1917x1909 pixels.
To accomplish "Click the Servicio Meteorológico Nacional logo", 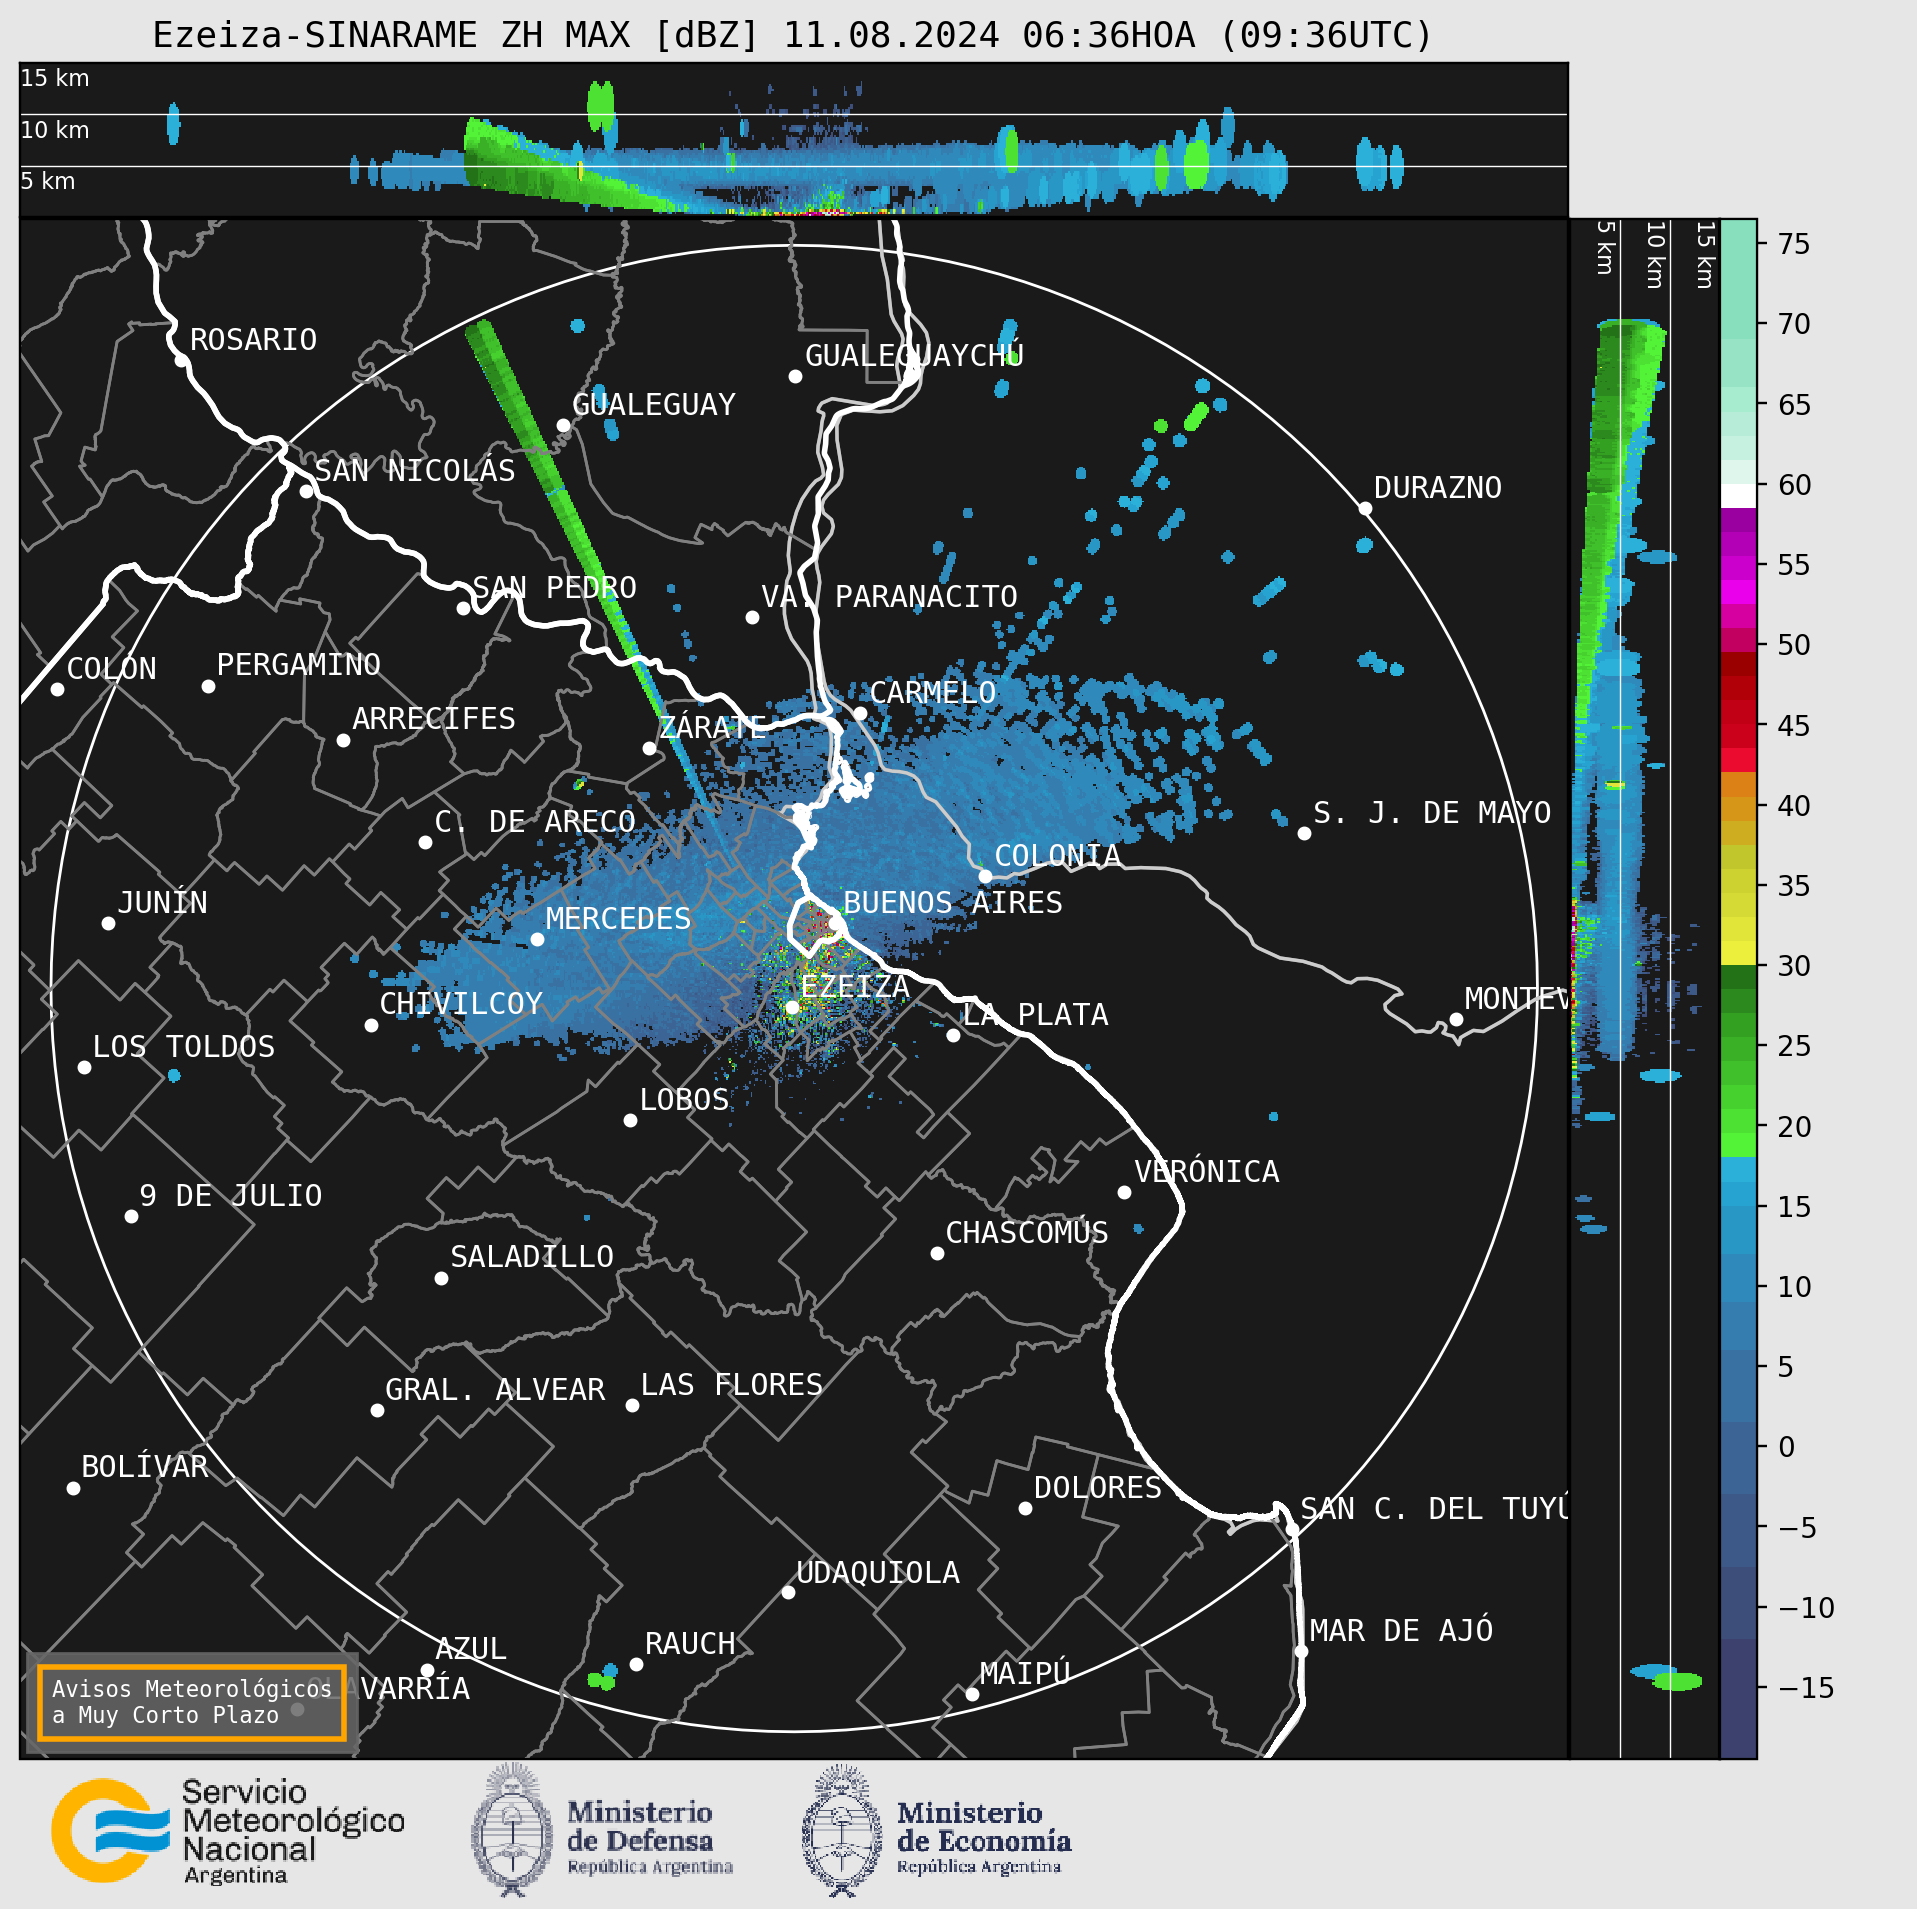I will click(x=228, y=1831).
